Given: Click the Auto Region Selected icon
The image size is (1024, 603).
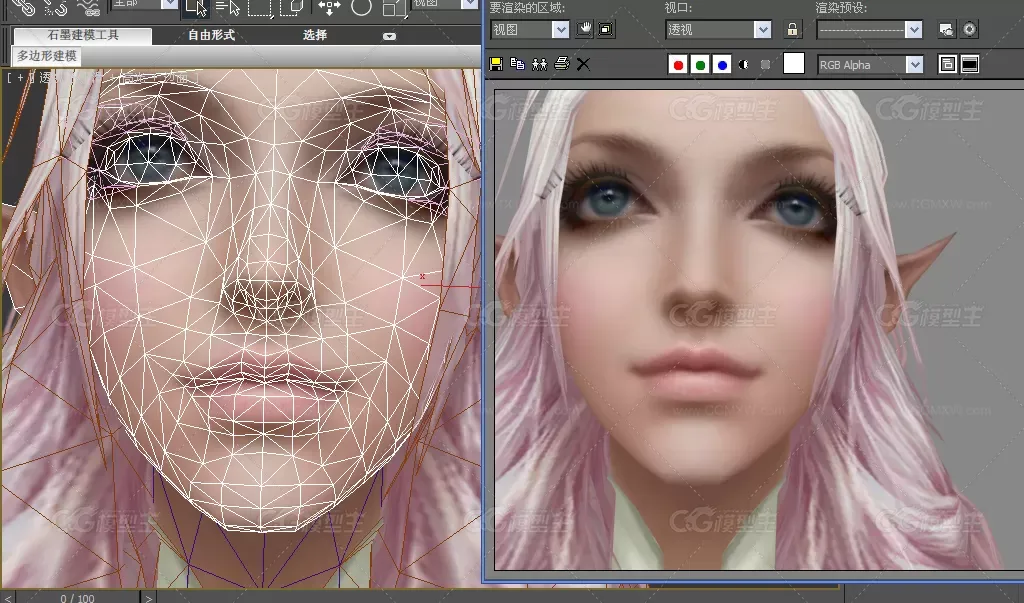Looking at the screenshot, I should 606,29.
